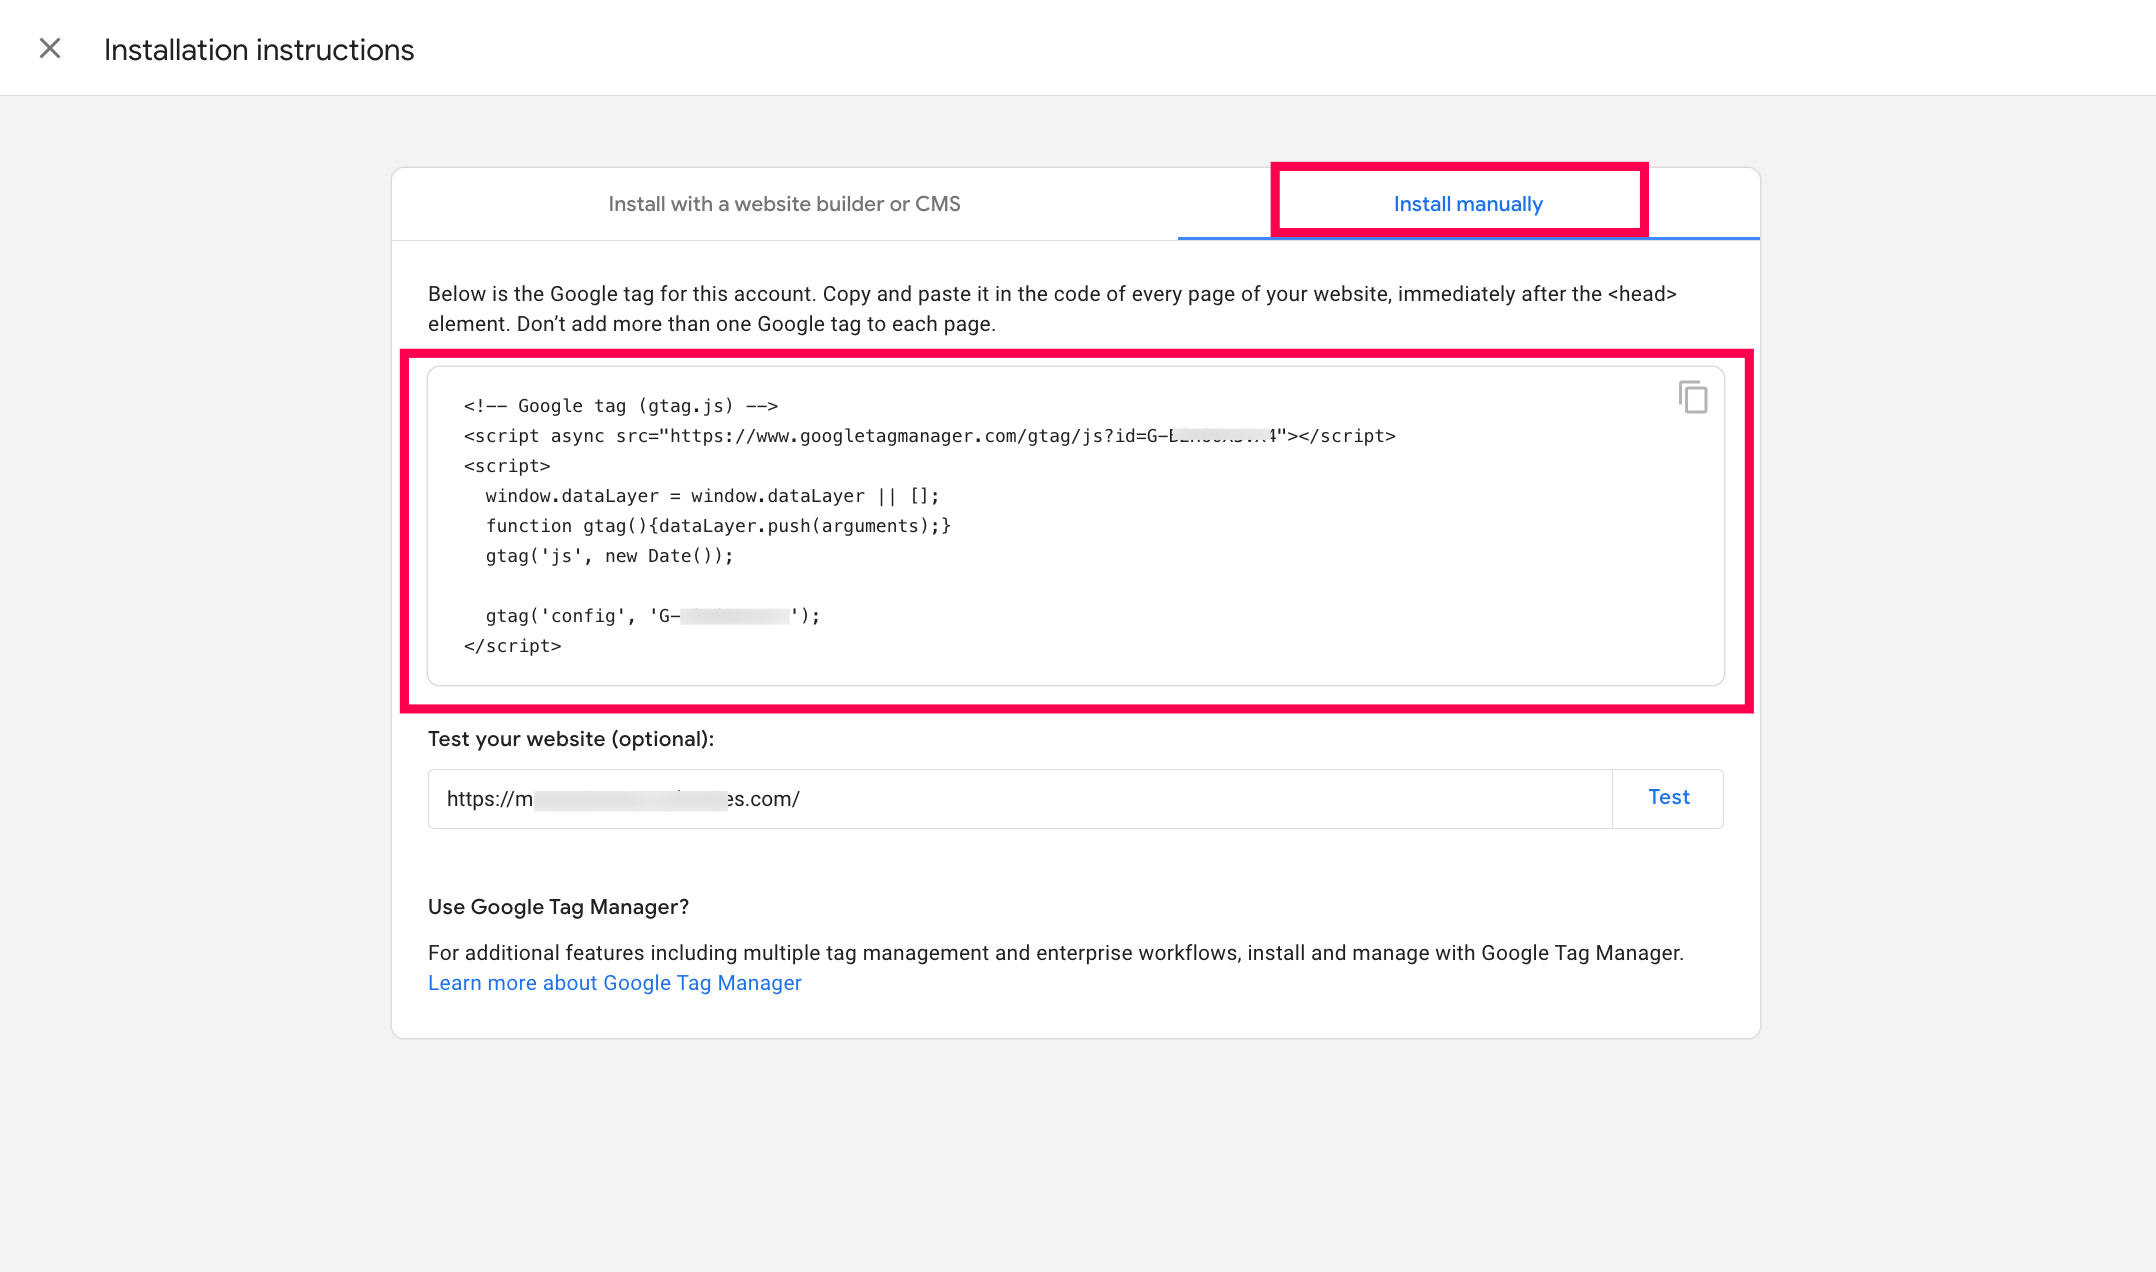Click the window.dataLayer code line
Screen dimensions: 2156x1272
coord(712,496)
